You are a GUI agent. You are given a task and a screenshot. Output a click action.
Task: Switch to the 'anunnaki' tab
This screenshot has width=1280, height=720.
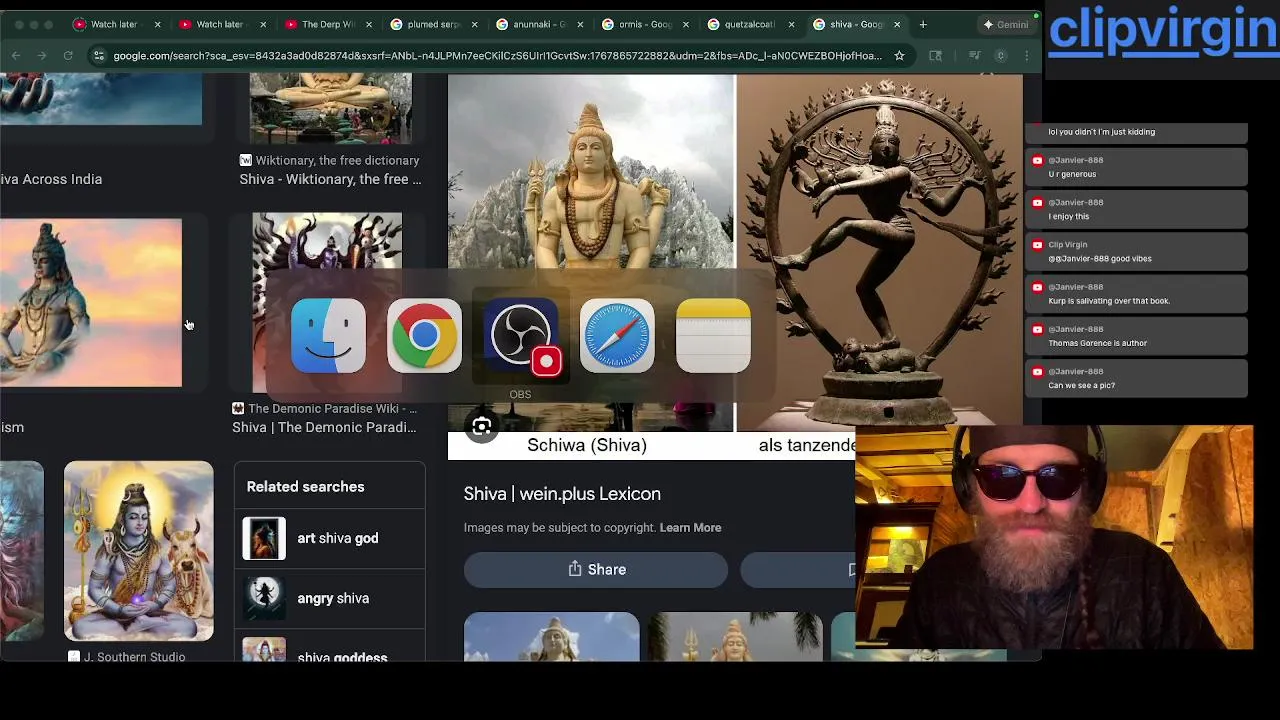537,24
